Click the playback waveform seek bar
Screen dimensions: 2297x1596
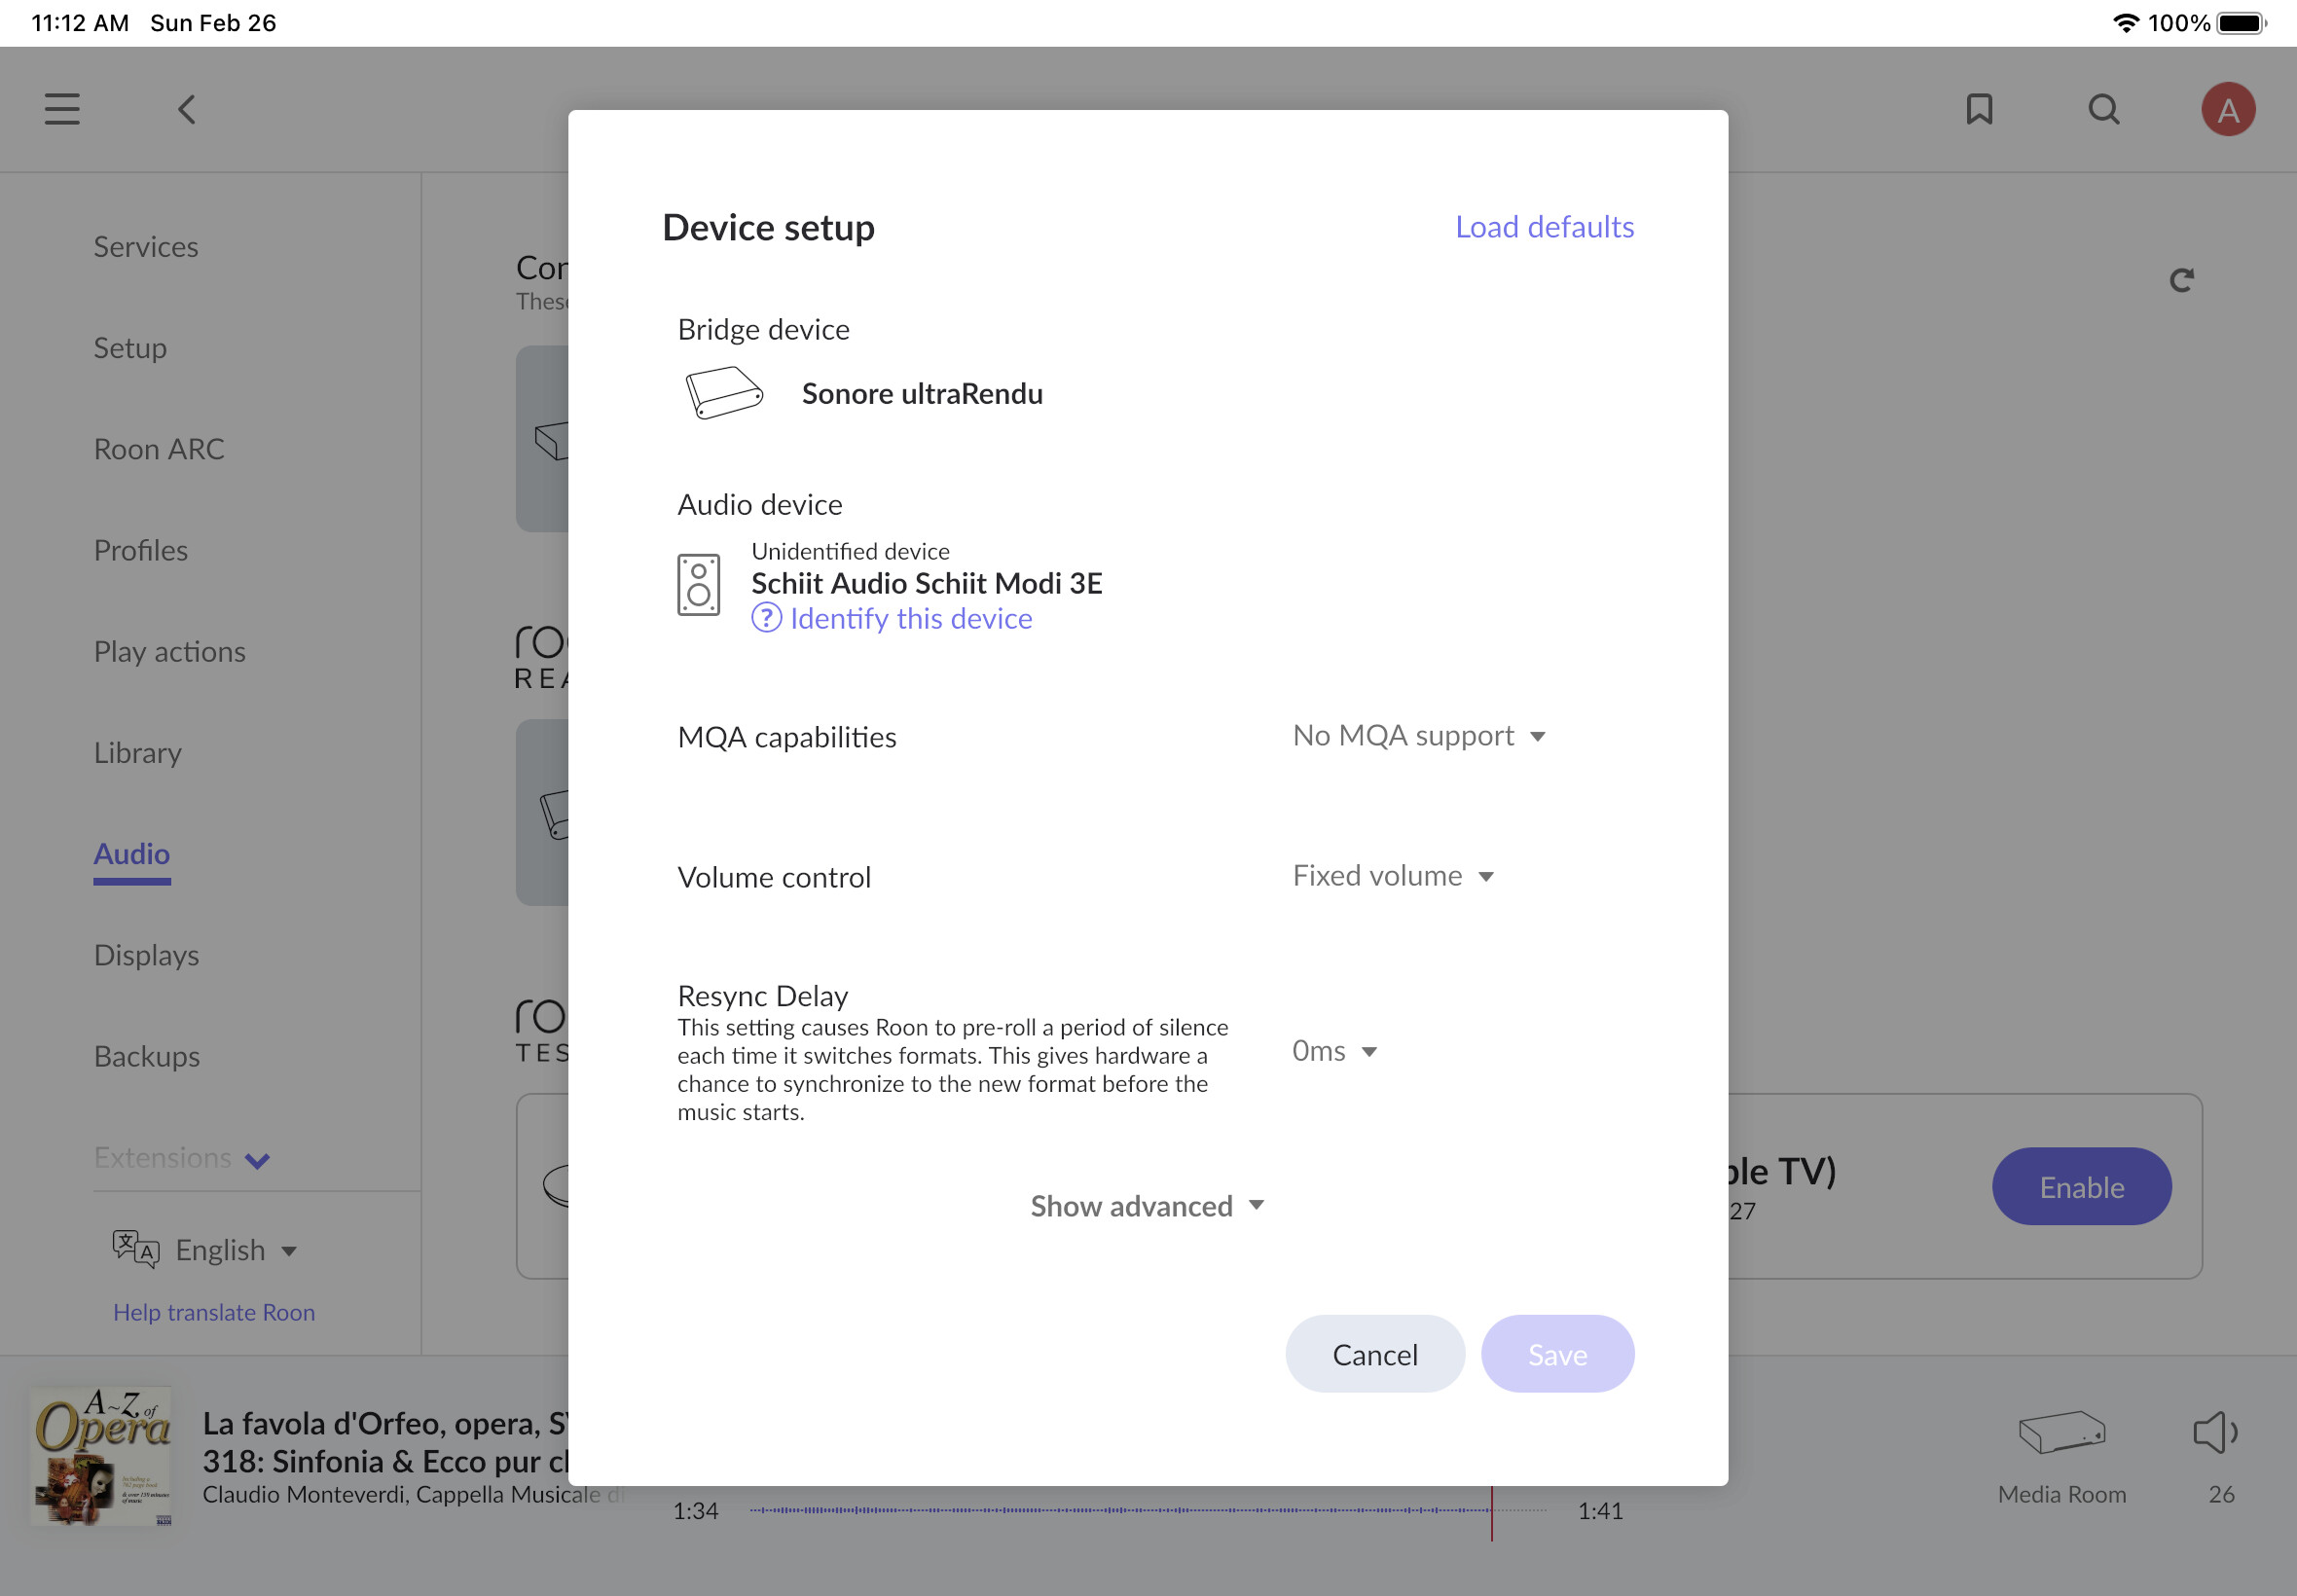pyautogui.click(x=1147, y=1510)
